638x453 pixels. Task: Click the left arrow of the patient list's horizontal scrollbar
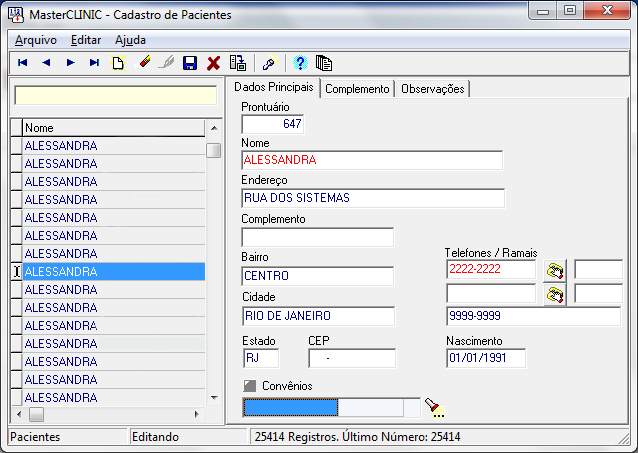tap(19, 414)
